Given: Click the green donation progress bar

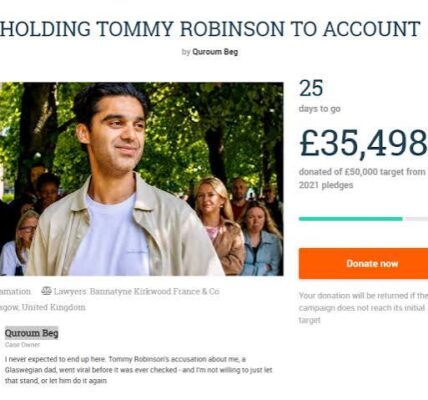Looking at the screenshot, I should point(351,219).
